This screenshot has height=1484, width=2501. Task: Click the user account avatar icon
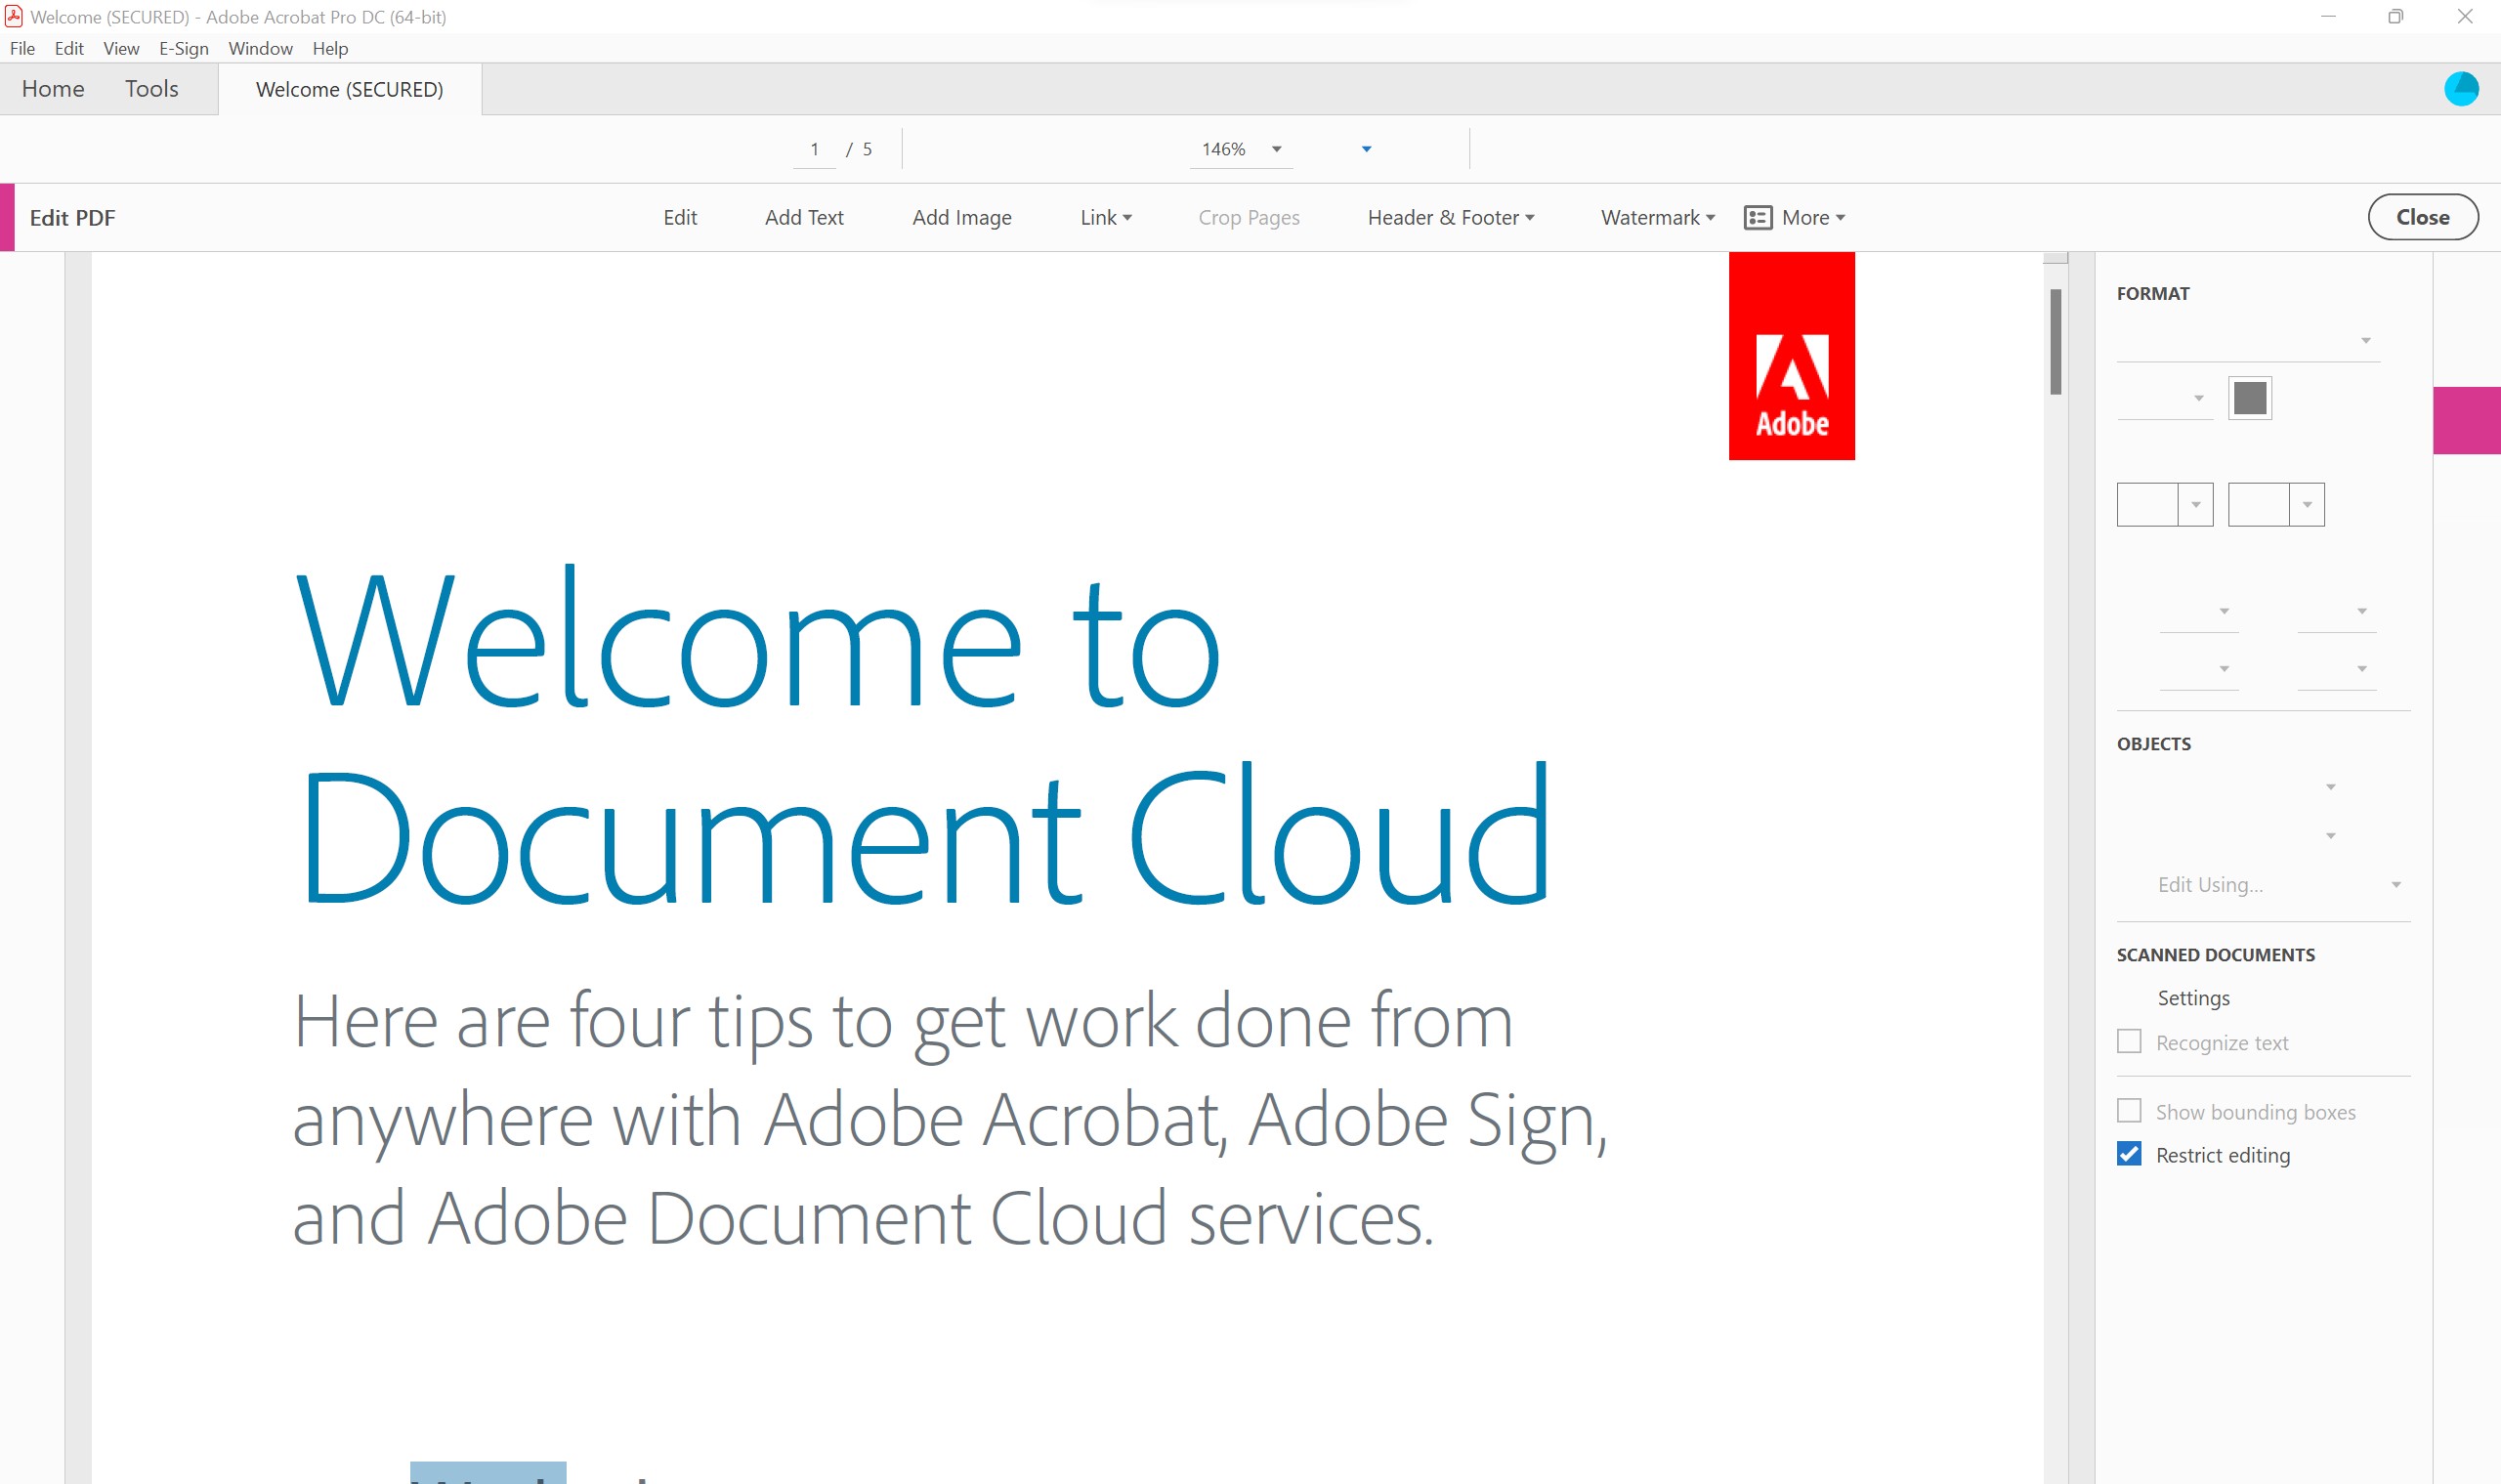point(2461,88)
